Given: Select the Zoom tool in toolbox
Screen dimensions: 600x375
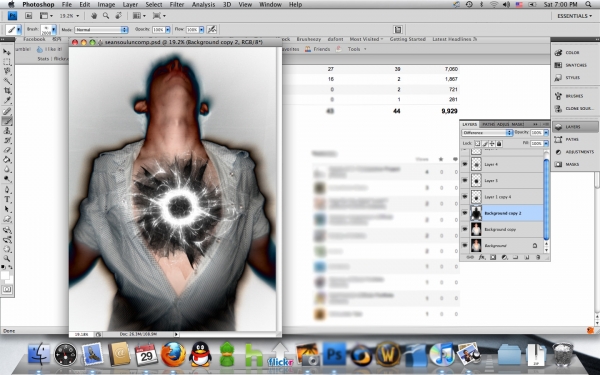Looking at the screenshot, I should coord(7,259).
